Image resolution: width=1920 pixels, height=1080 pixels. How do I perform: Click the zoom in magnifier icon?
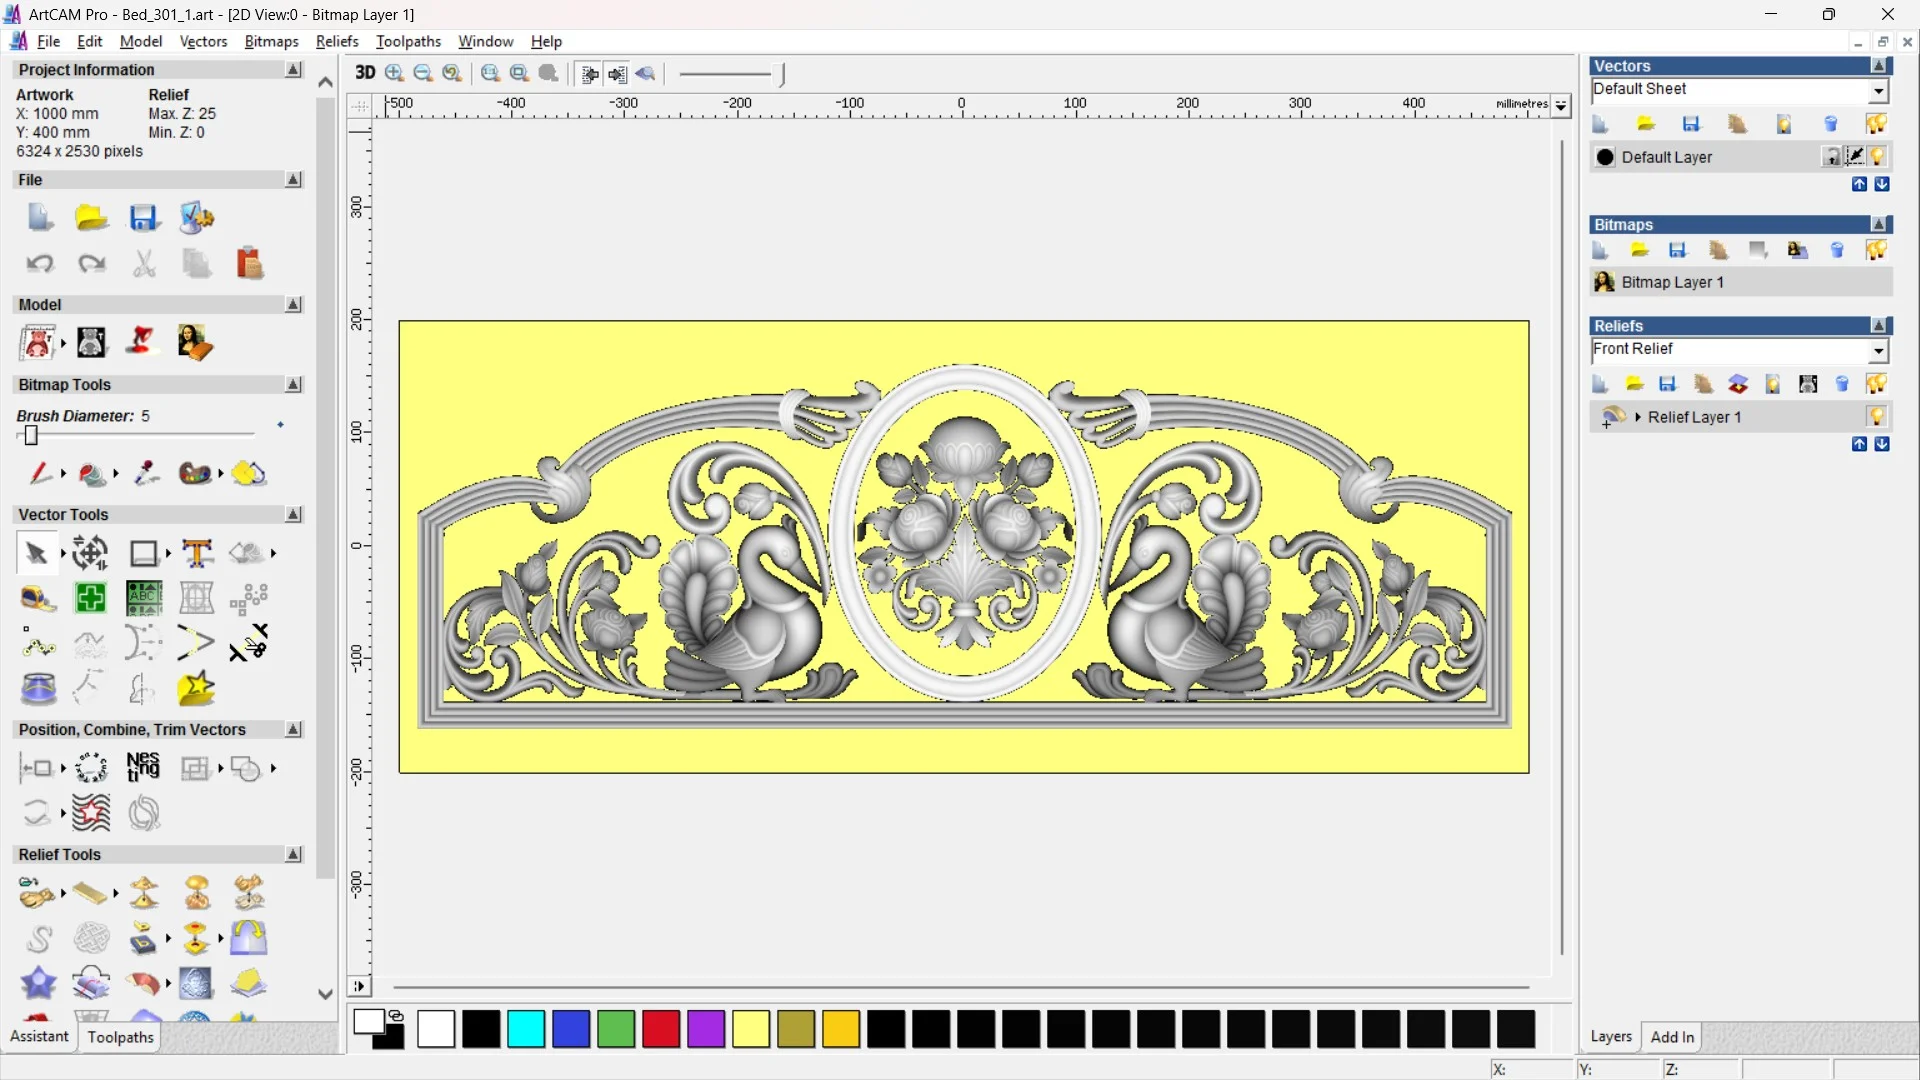[x=395, y=73]
